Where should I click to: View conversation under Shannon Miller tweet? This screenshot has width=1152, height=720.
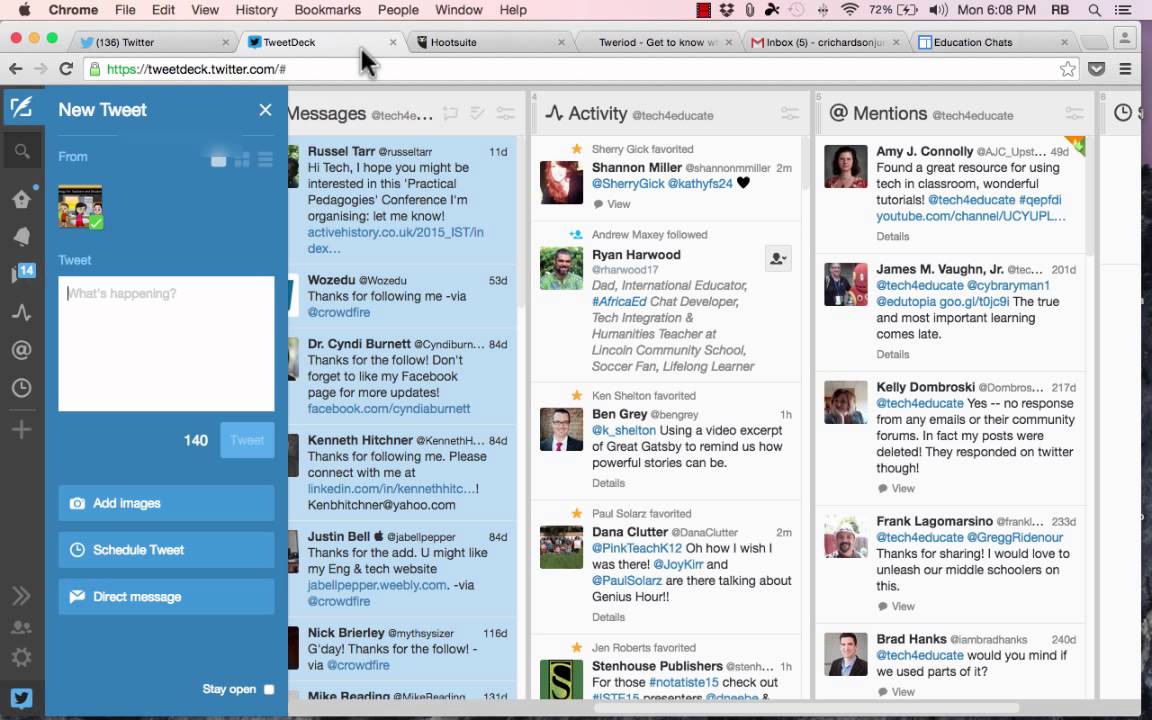612,204
